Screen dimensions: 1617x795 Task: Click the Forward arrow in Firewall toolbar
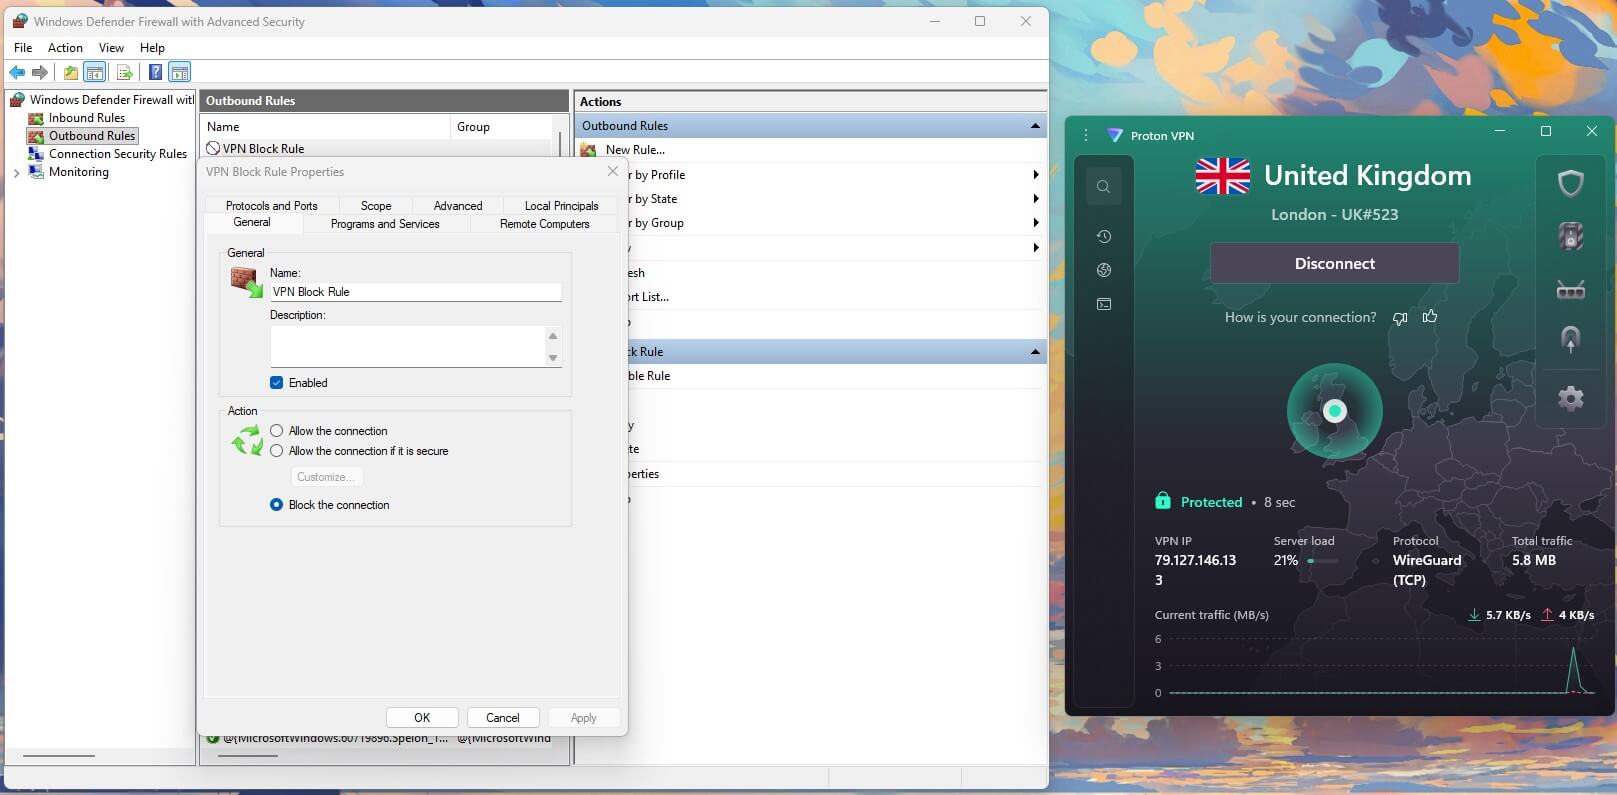(40, 72)
